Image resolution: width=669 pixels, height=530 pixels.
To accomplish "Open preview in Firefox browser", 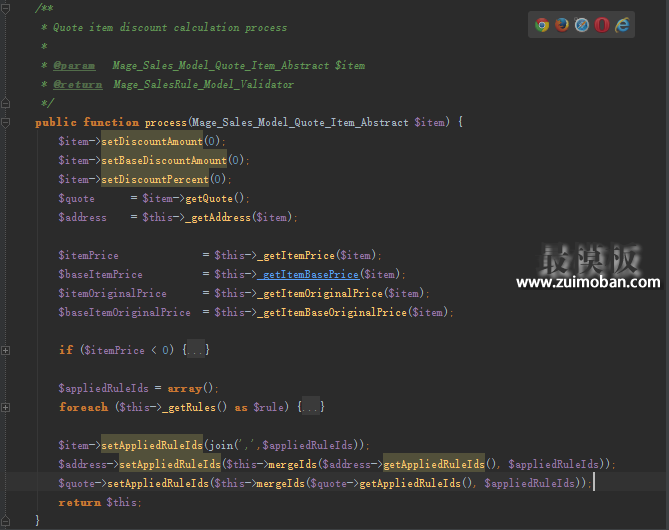I will click(562, 25).
